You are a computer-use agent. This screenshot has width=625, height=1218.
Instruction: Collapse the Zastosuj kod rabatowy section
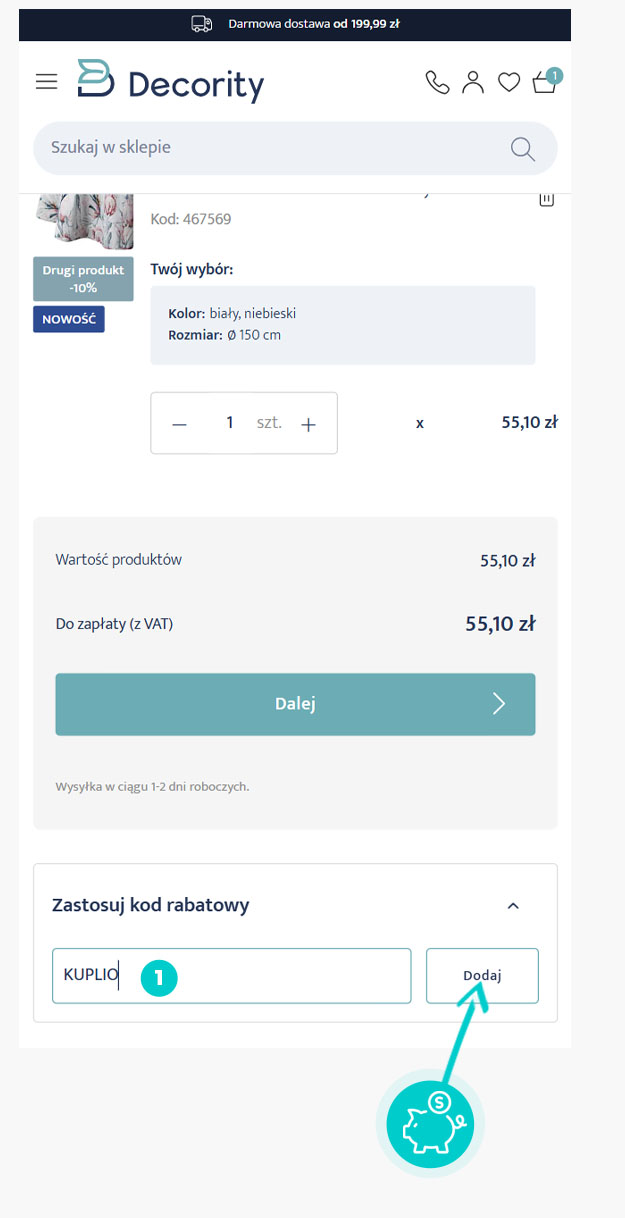(x=513, y=906)
